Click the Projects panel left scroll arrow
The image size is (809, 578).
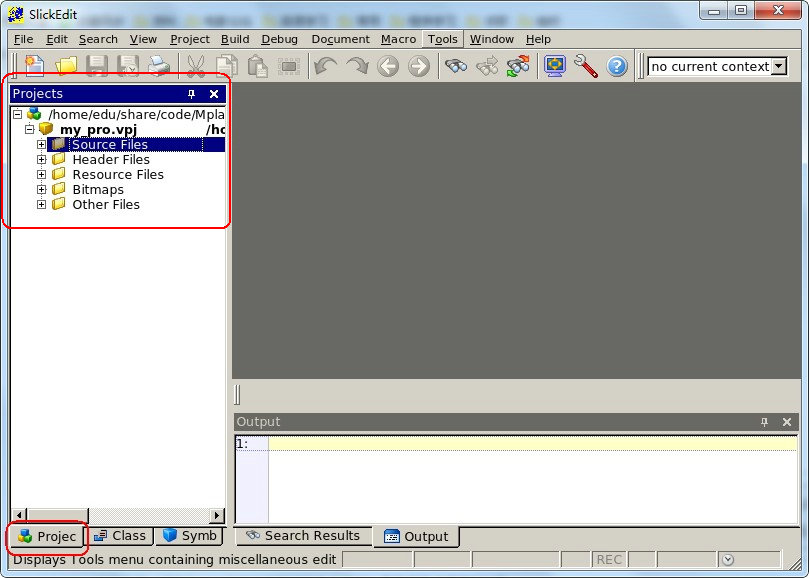tap(19, 515)
